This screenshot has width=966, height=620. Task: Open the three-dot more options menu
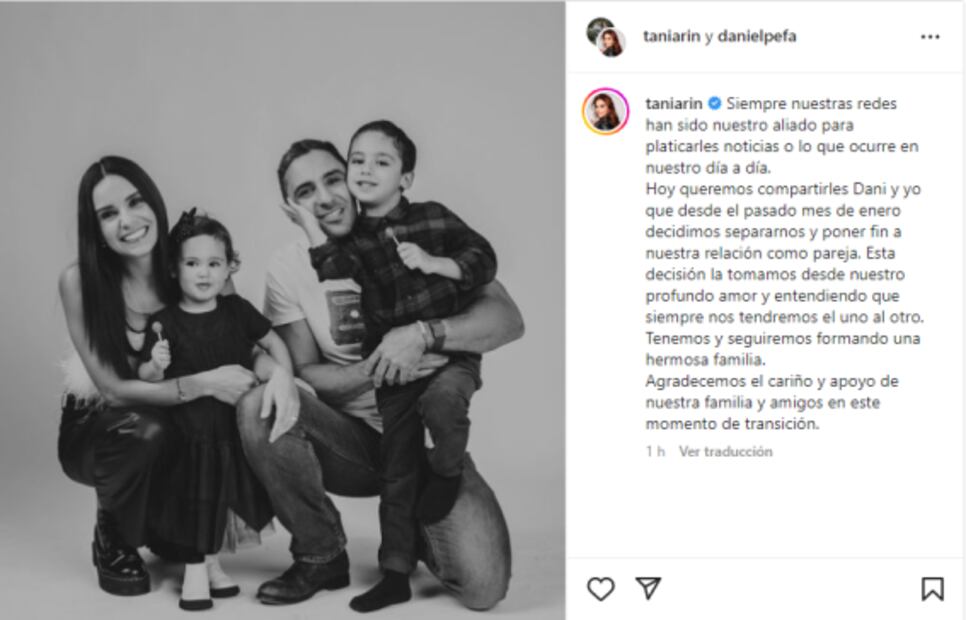[x=930, y=37]
